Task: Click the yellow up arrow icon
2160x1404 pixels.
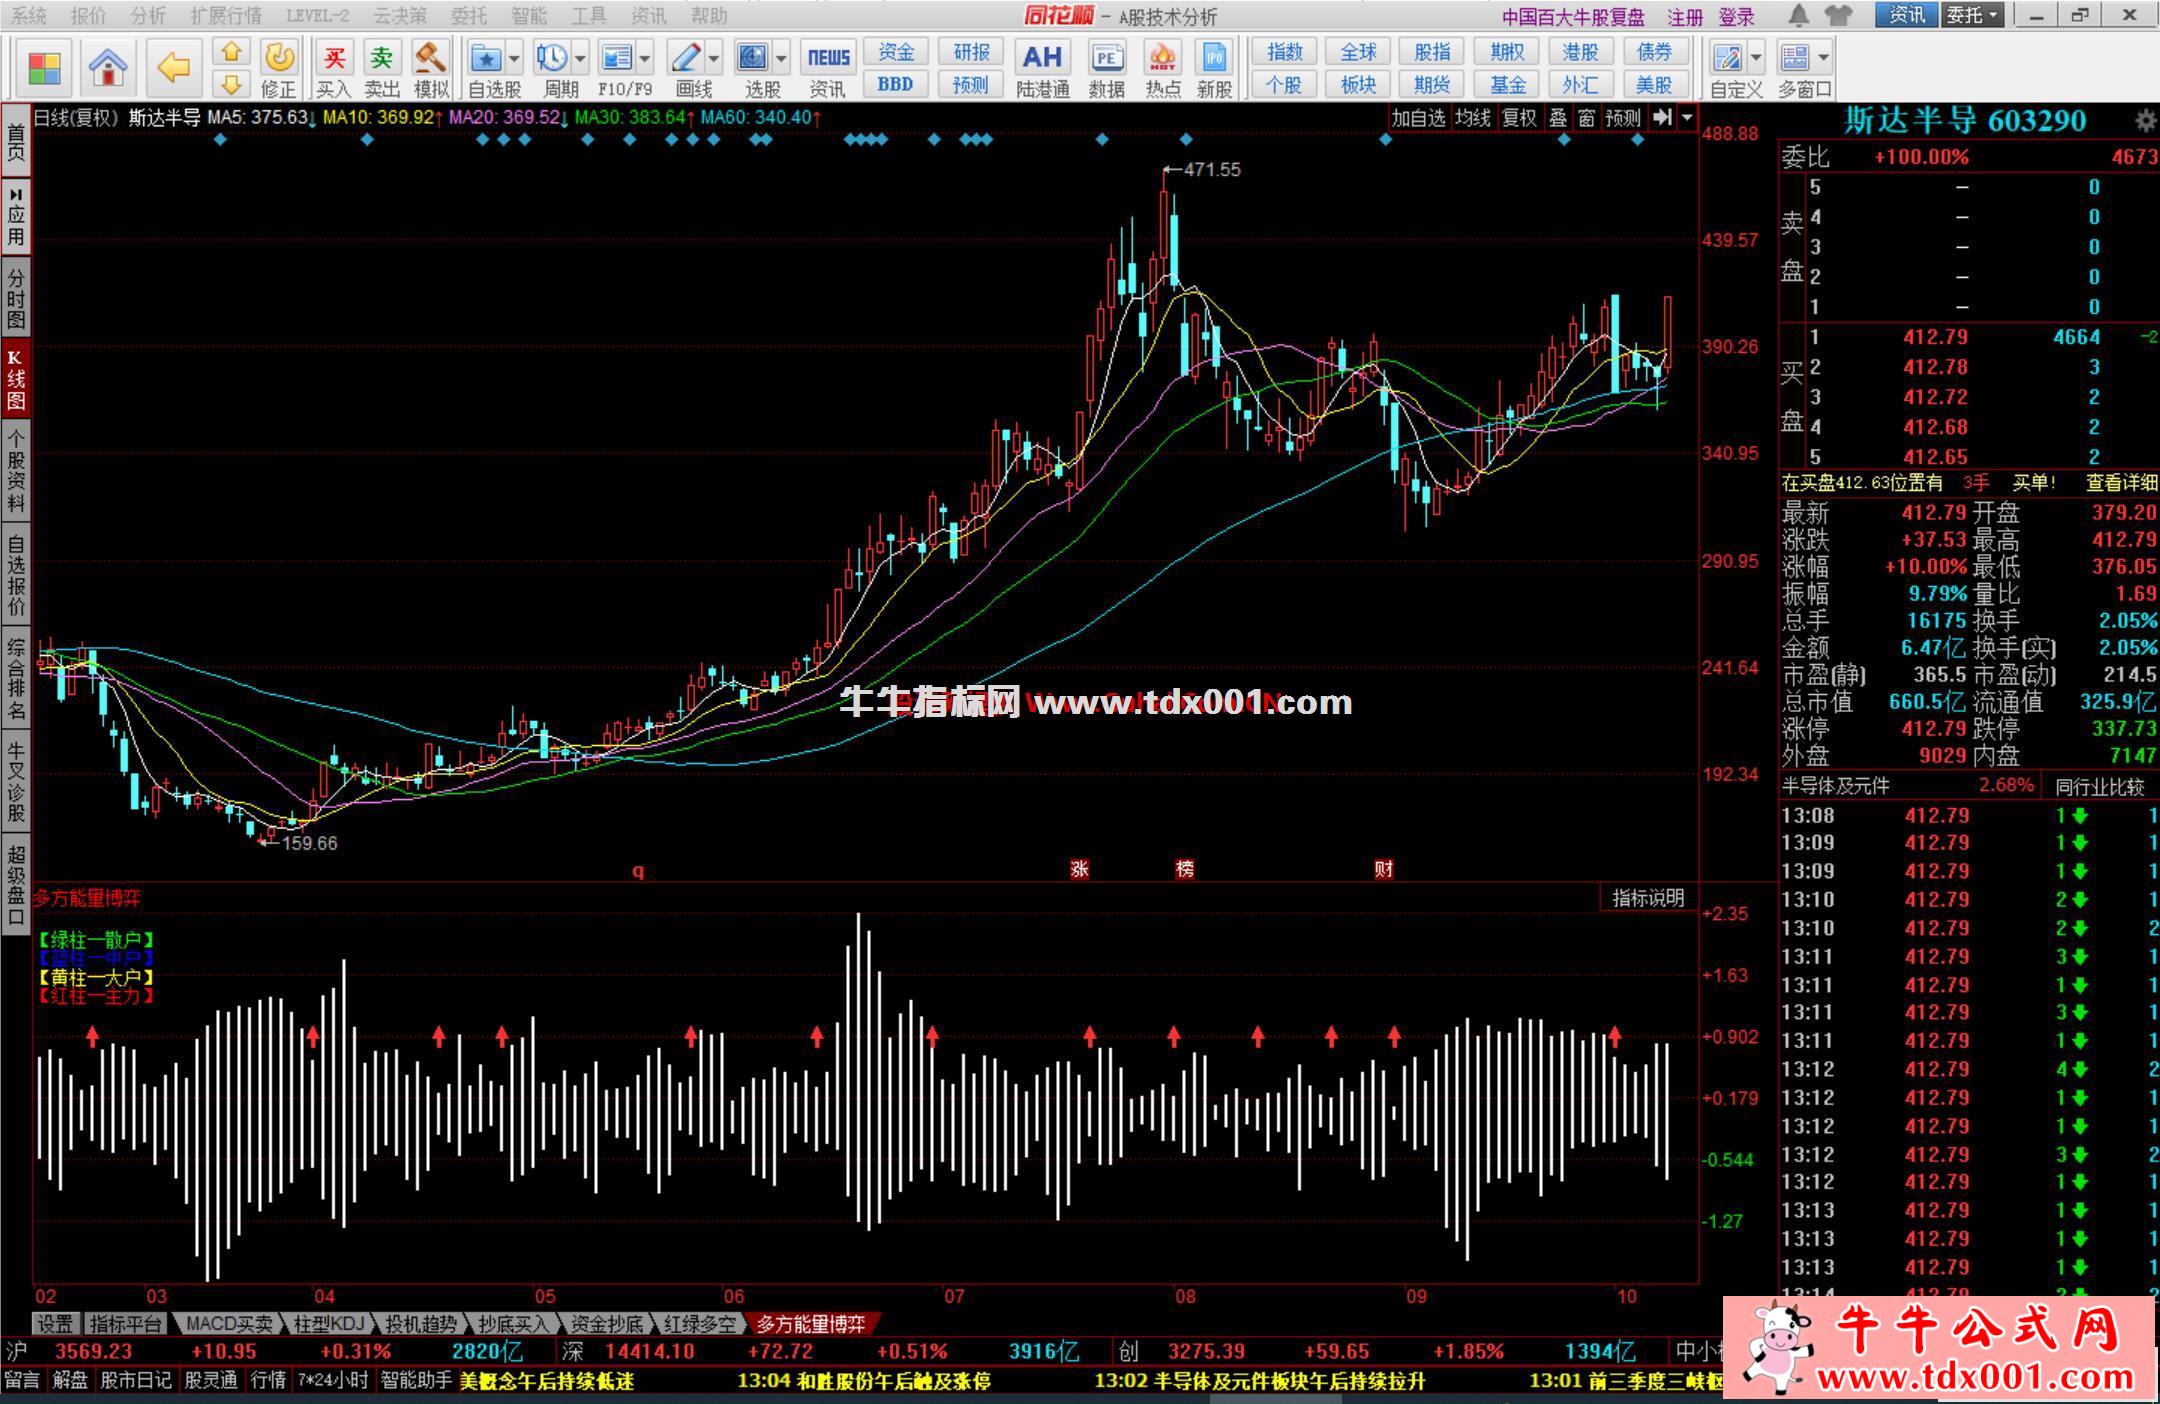Action: (231, 52)
